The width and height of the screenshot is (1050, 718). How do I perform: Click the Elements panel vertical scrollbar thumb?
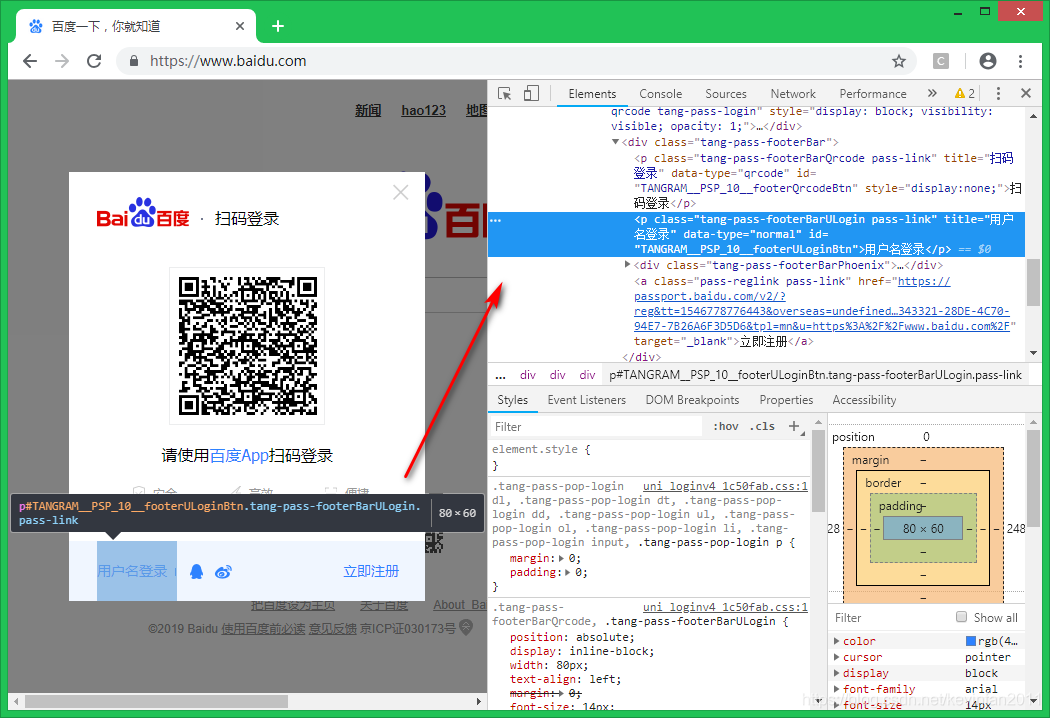click(1033, 281)
